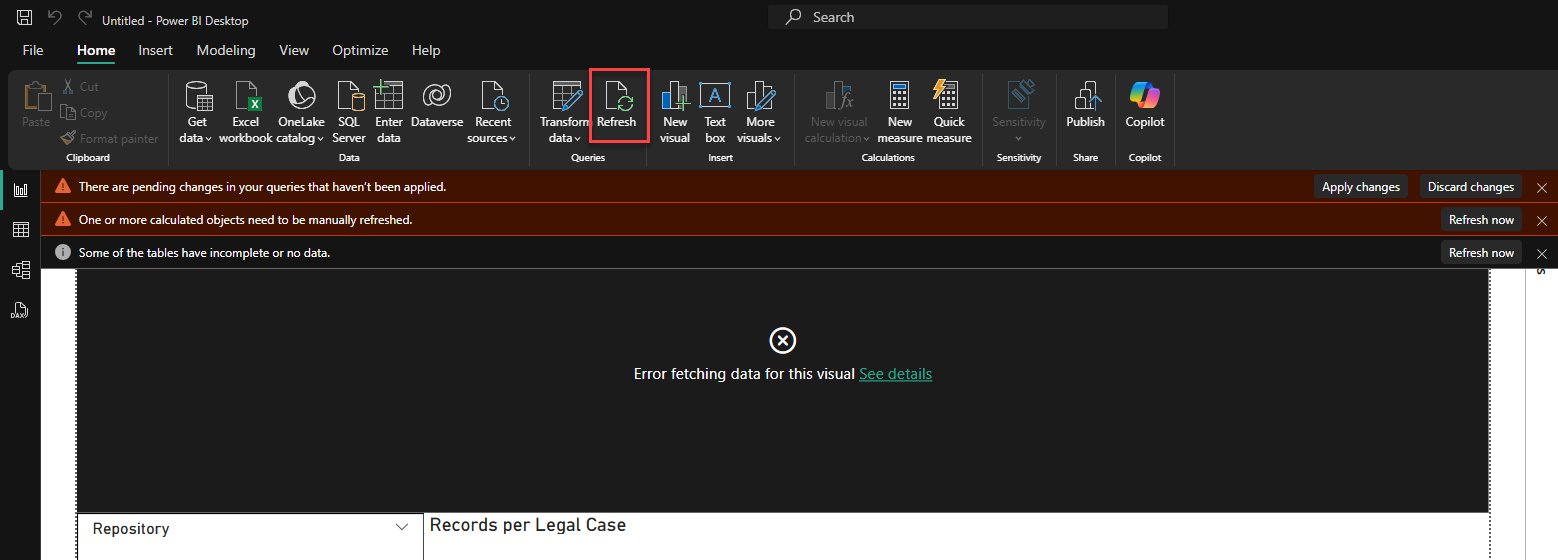Click the SQL Server icon
This screenshot has width=1558, height=560.
349,97
